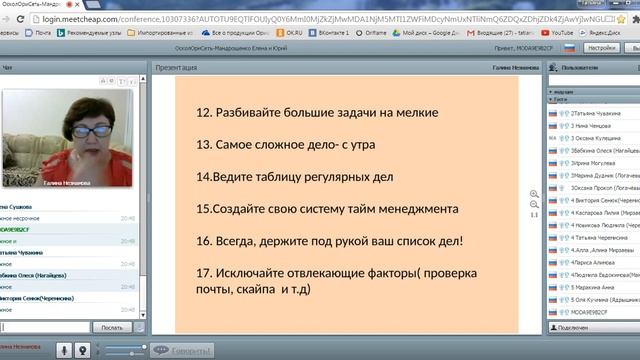Open the Gmail Входящие (27) bookmark
Screen dimensions: 640x360
point(500,33)
